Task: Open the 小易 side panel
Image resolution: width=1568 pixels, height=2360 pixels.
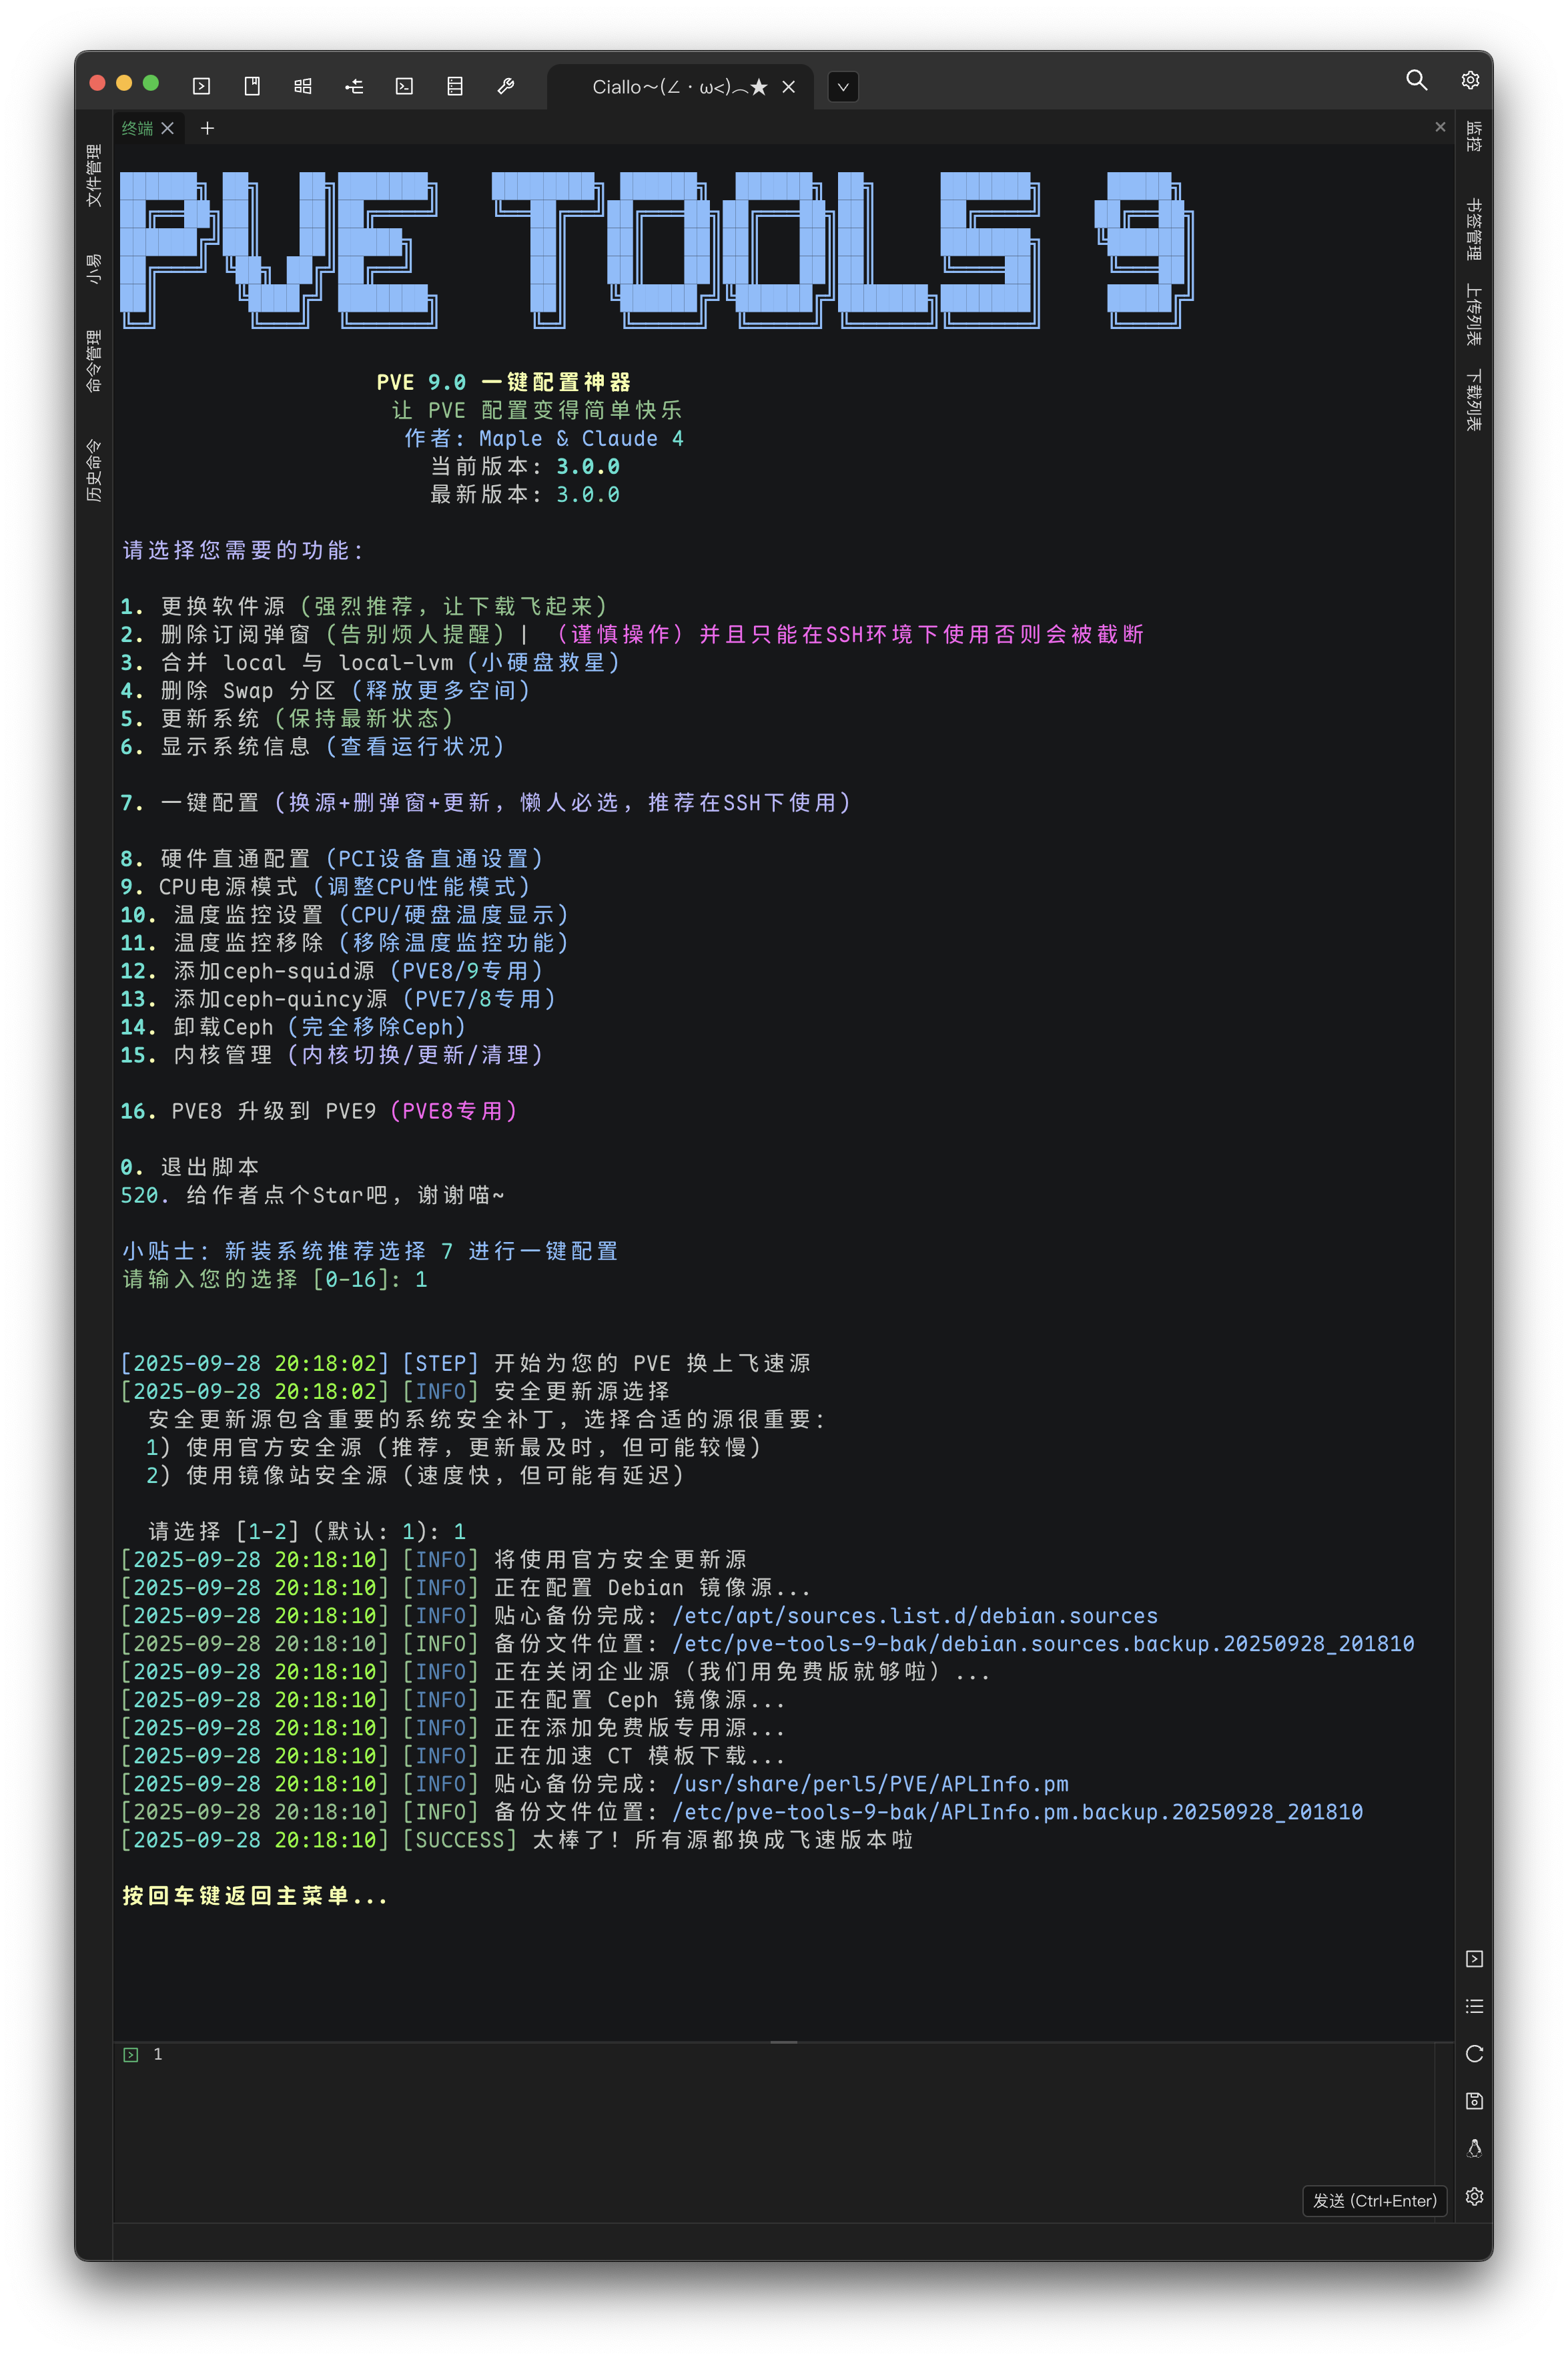Action: tap(94, 269)
